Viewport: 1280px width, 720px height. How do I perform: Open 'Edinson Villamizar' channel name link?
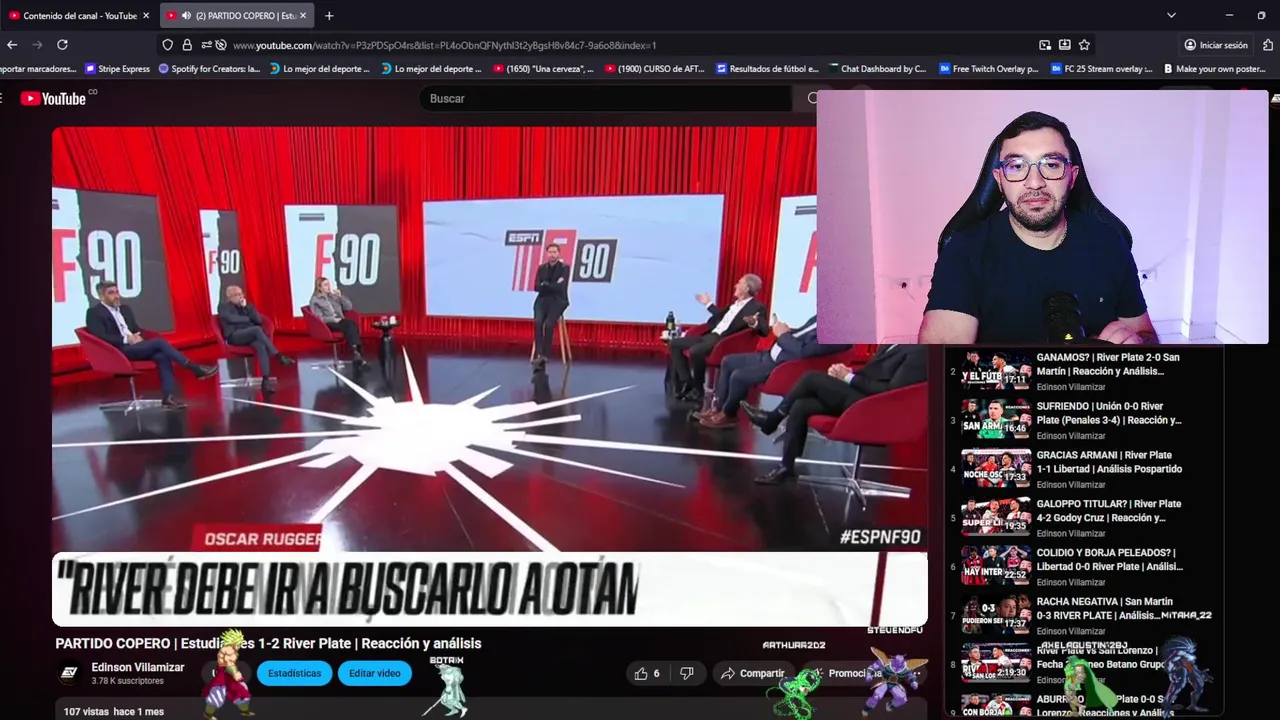pyautogui.click(x=138, y=667)
